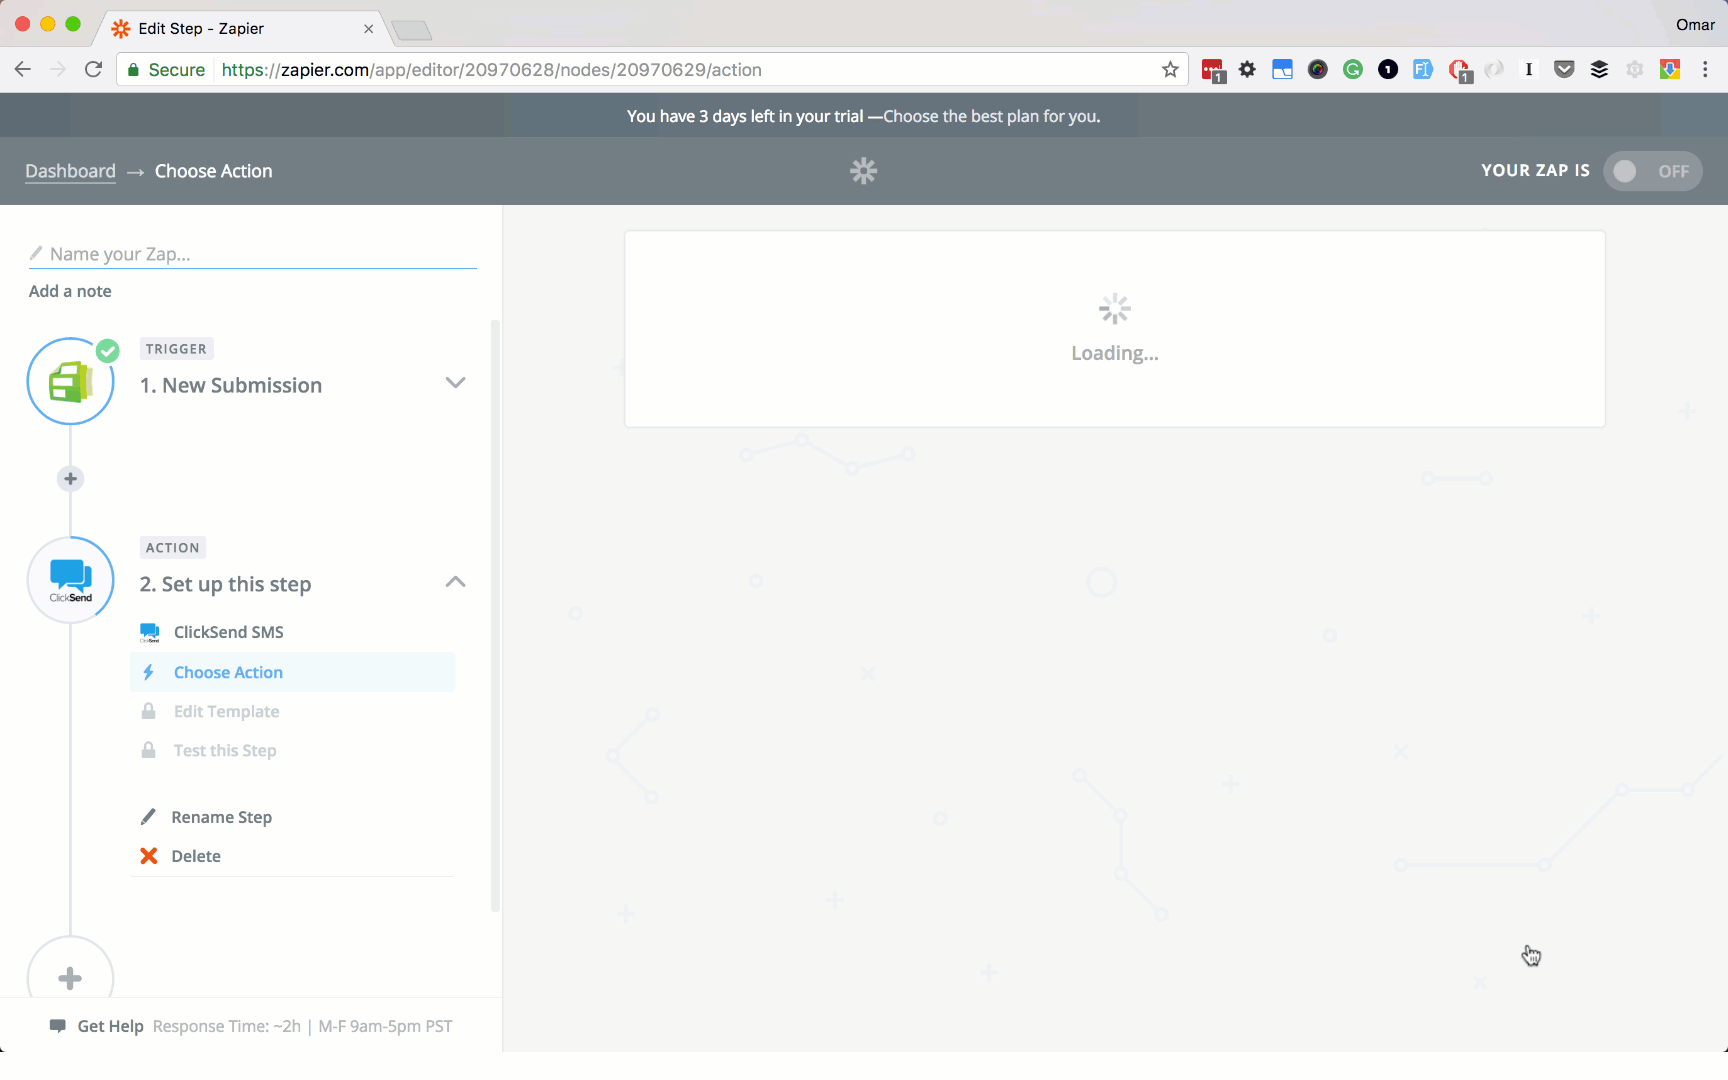Screen dimensions: 1728x1080
Task: Expand the New Submission trigger step
Action: pos(455,383)
